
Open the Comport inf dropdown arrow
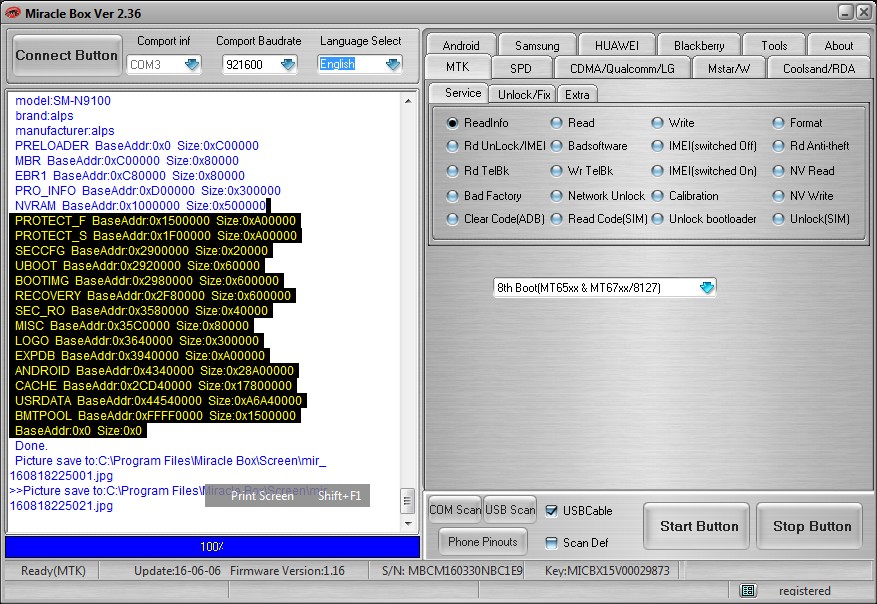pyautogui.click(x=192, y=64)
